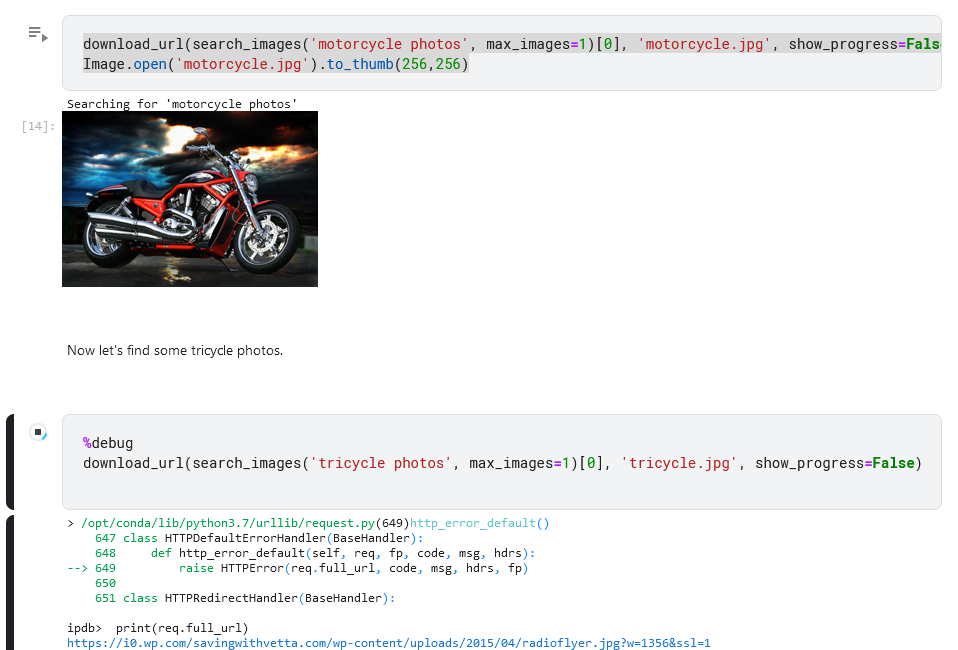Image resolution: width=958 pixels, height=650 pixels.
Task: Click the Image.open('motorcycle.jpg') code line
Action: (276, 64)
